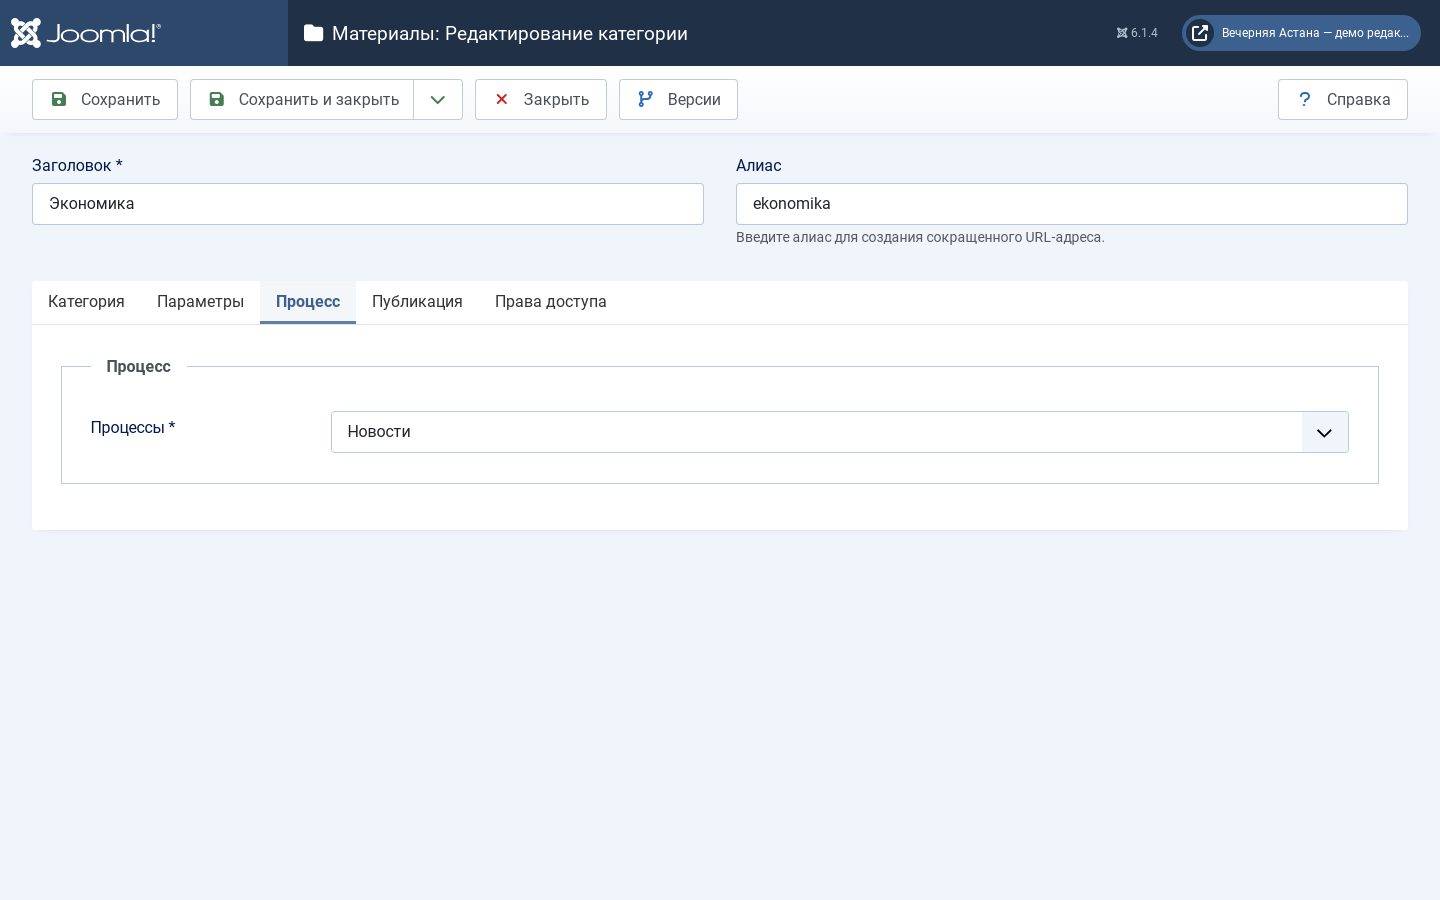Save the category with Сохранить button
1440x900 pixels.
point(105,99)
